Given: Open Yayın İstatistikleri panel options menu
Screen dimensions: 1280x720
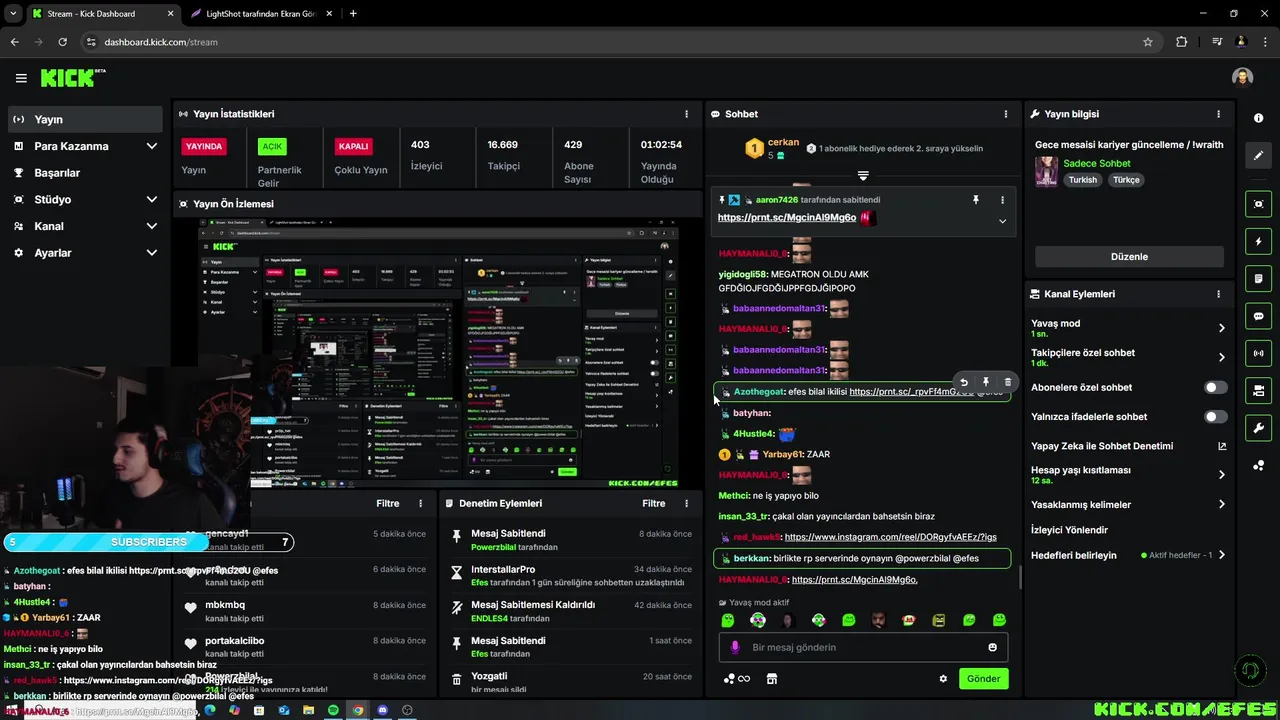Looking at the screenshot, I should (x=686, y=114).
